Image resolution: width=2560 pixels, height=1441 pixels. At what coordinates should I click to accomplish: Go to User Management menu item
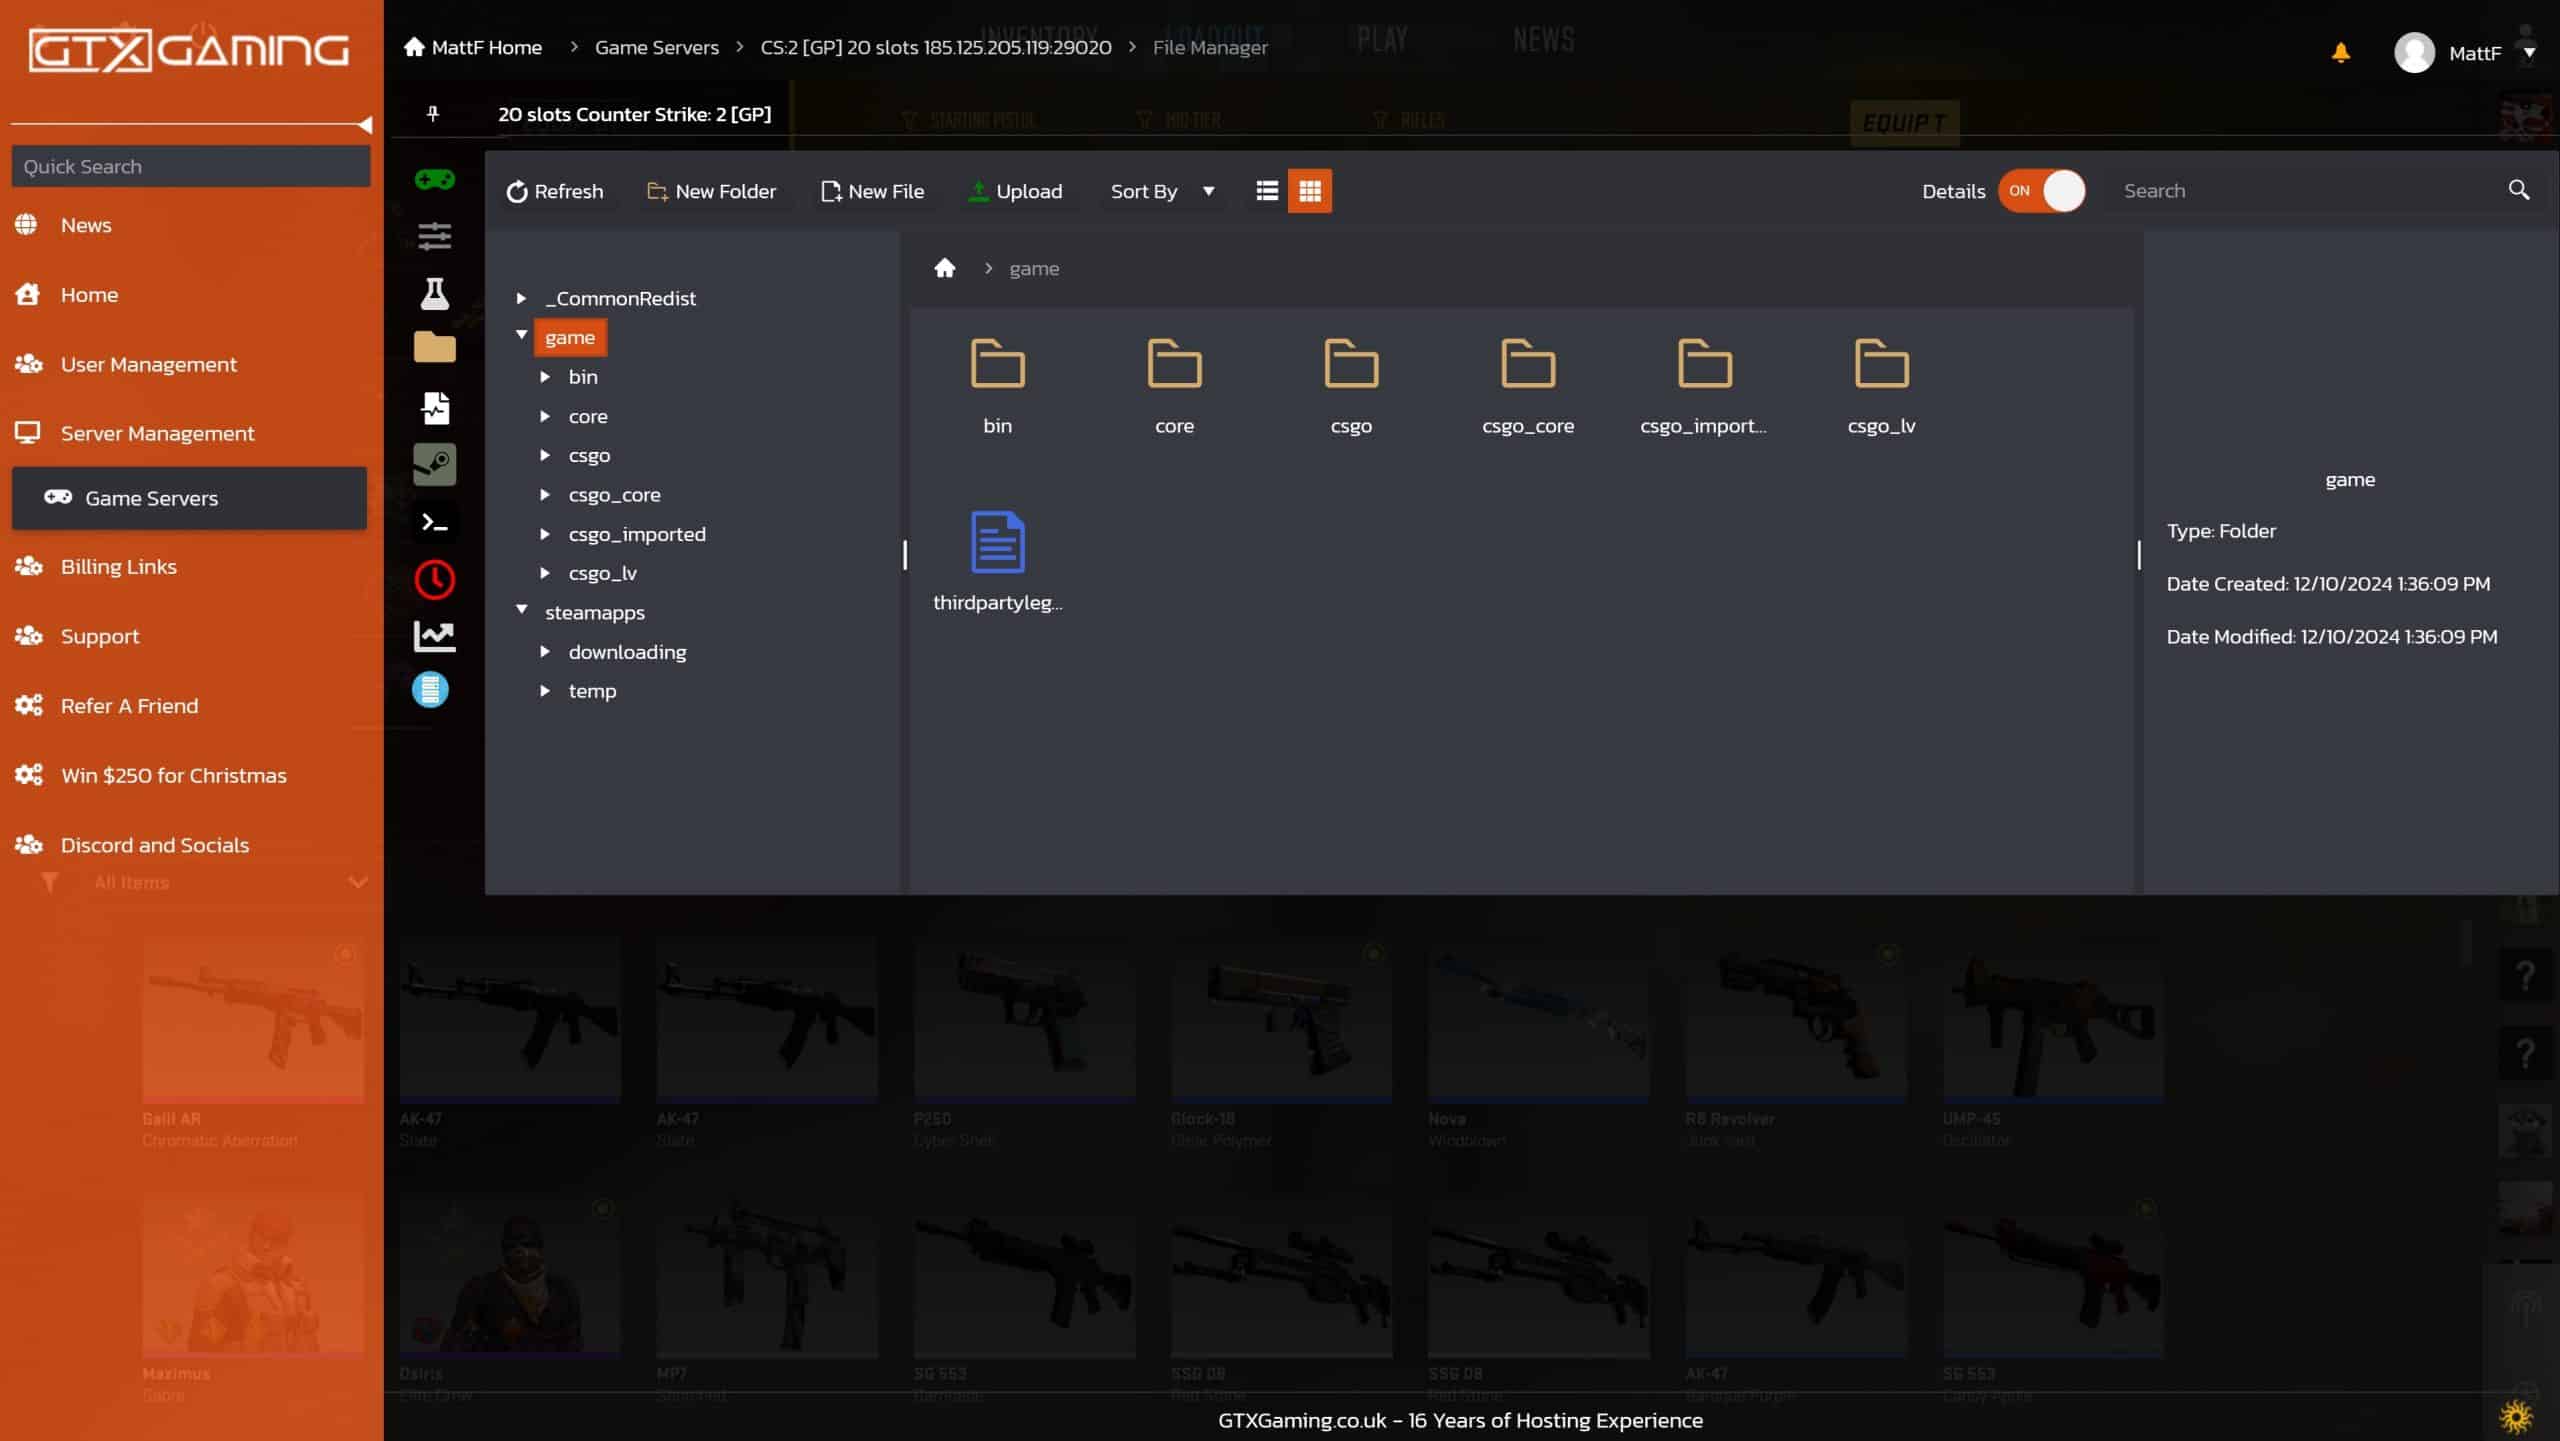[x=148, y=365]
